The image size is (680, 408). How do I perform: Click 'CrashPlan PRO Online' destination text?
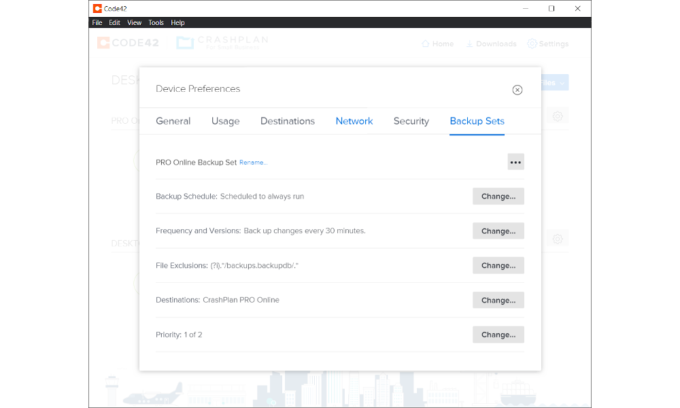point(241,300)
